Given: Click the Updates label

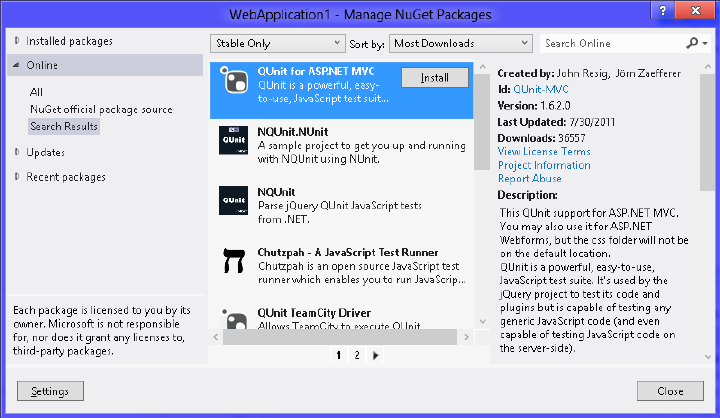Looking at the screenshot, I should 45,152.
